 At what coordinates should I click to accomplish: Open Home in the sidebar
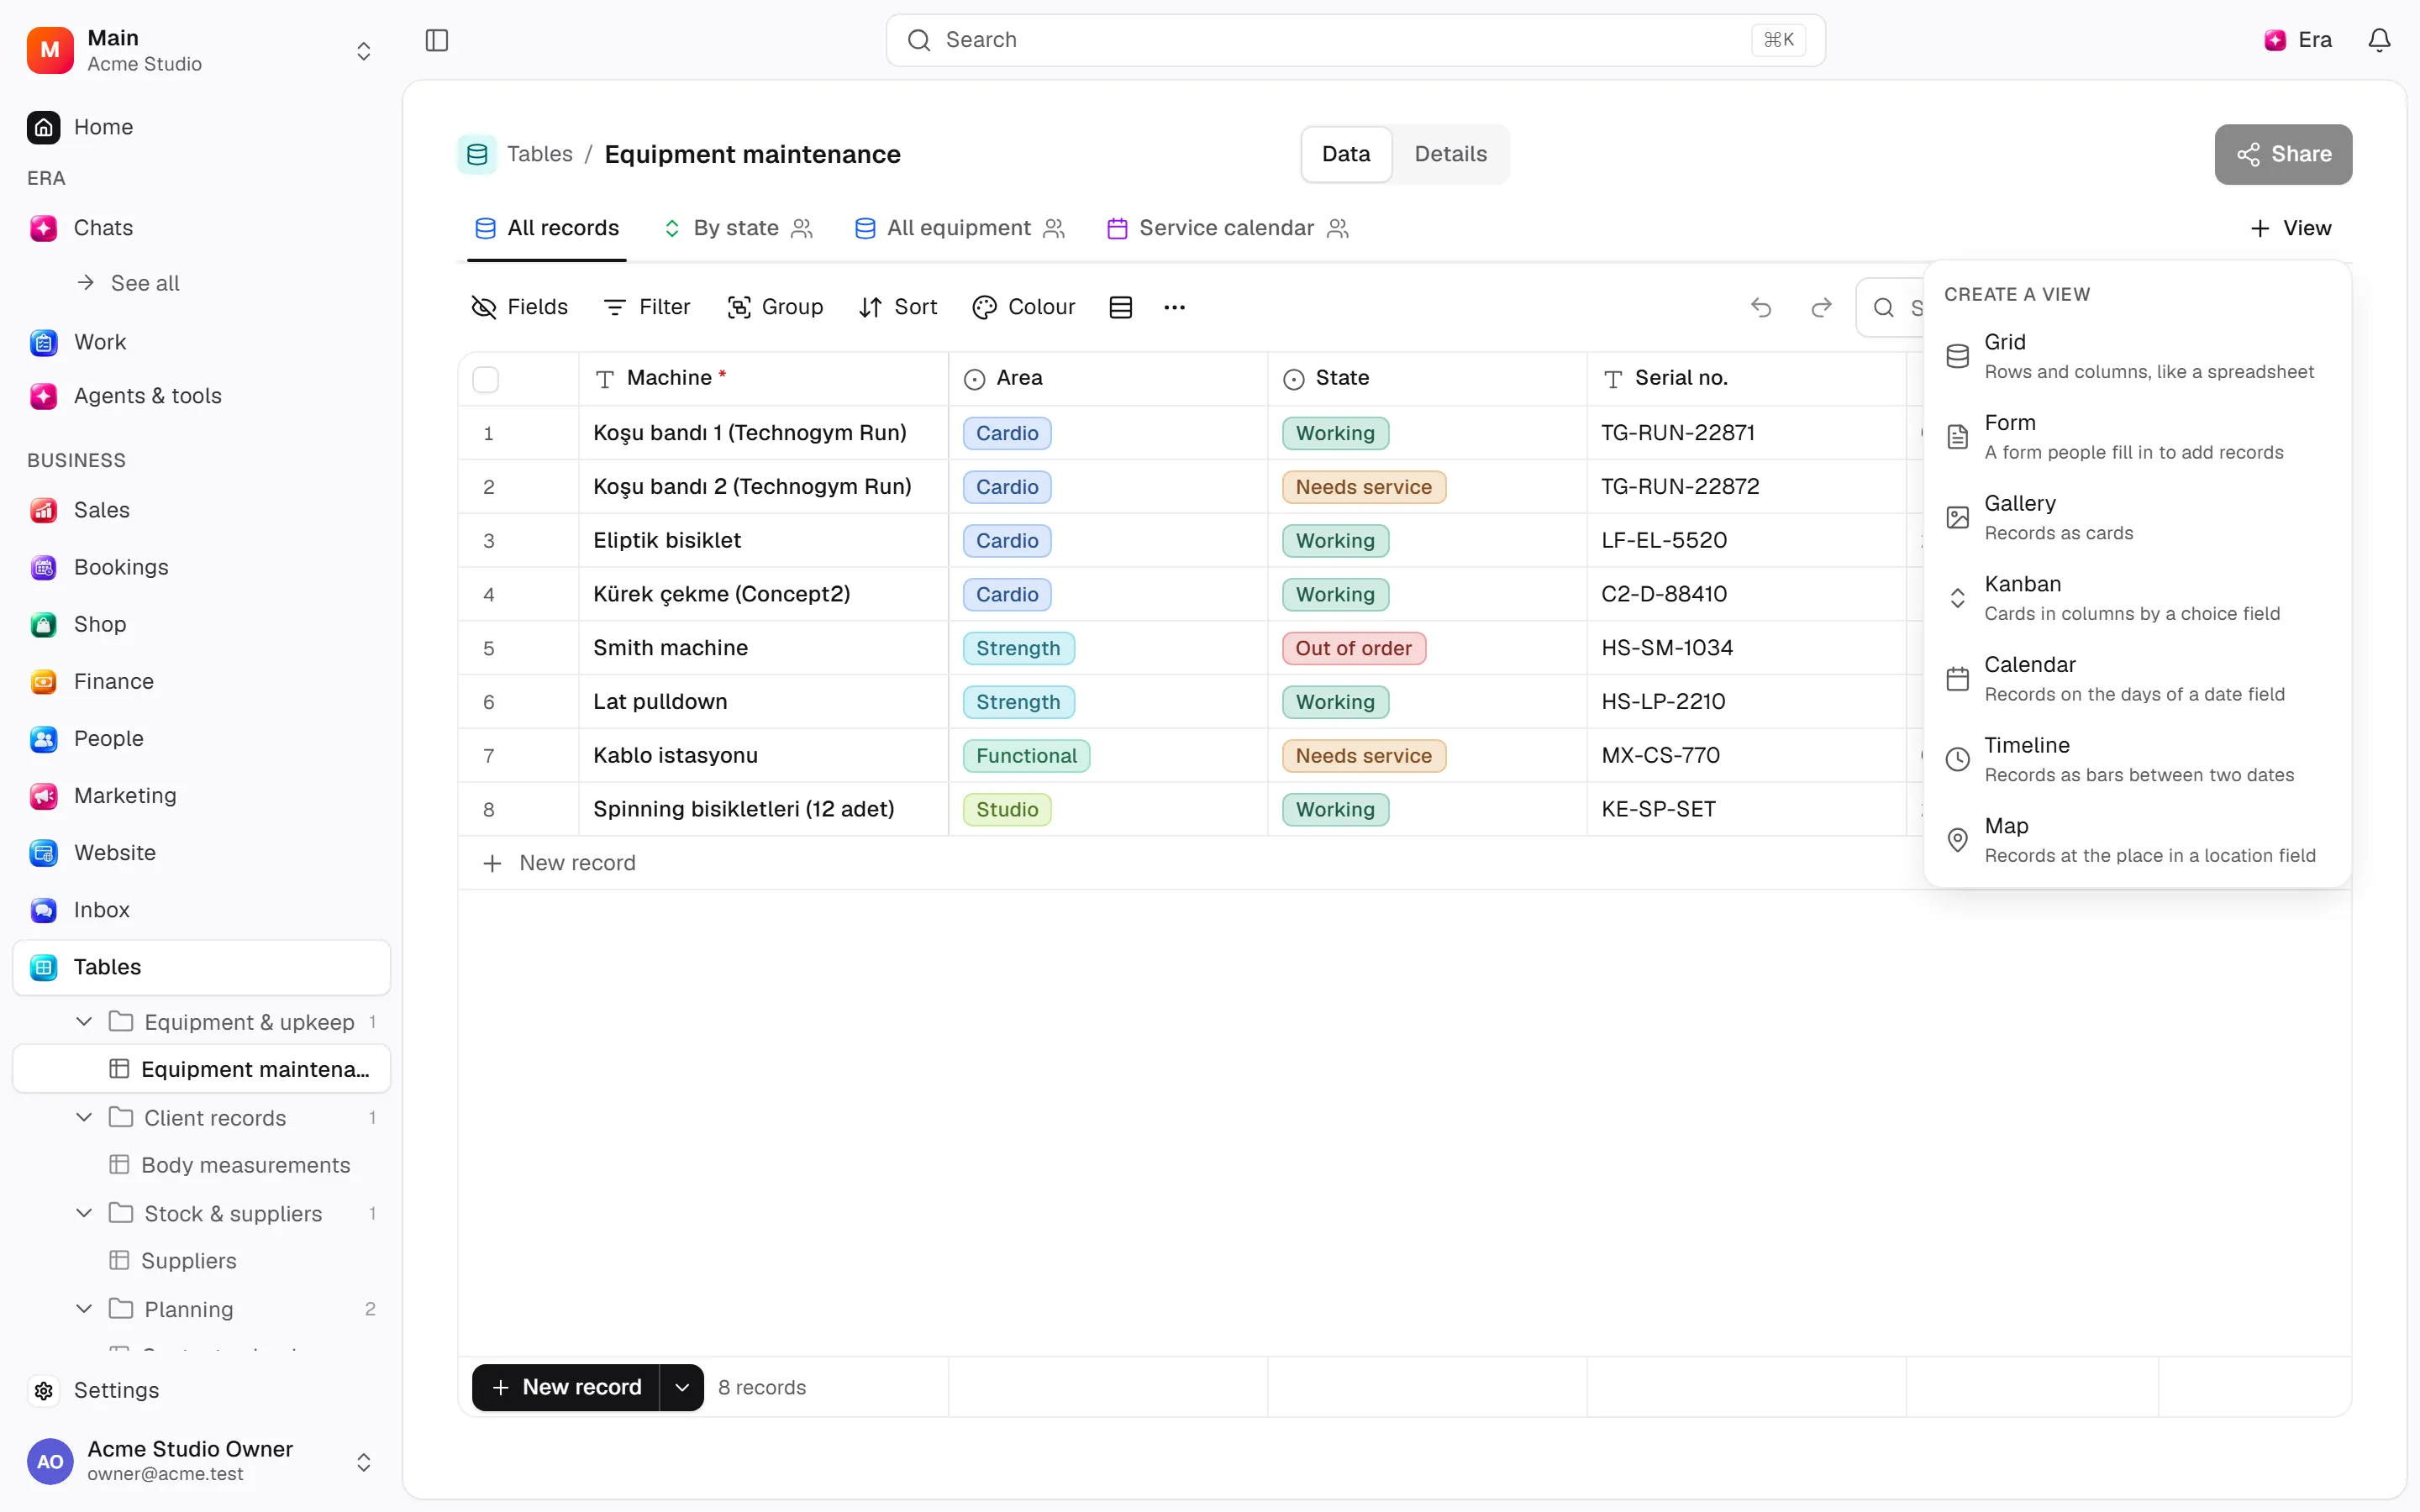[201, 127]
